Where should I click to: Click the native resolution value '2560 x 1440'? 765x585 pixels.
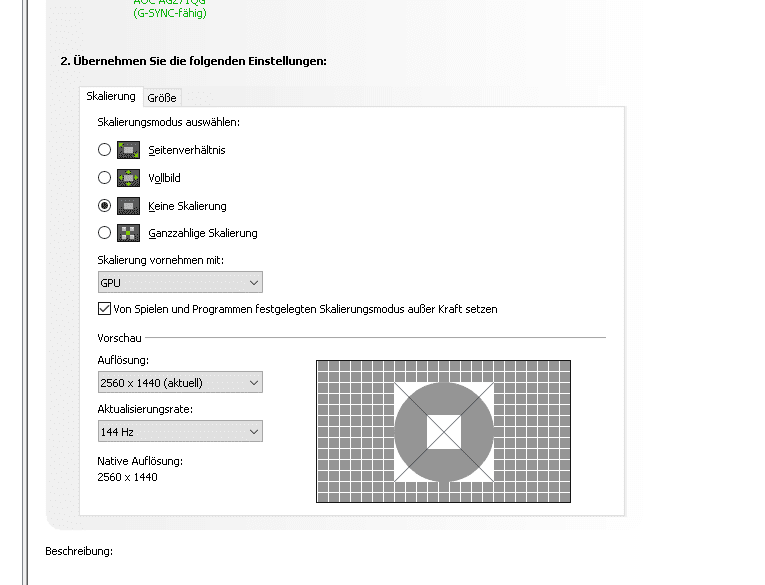pyautogui.click(x=127, y=477)
